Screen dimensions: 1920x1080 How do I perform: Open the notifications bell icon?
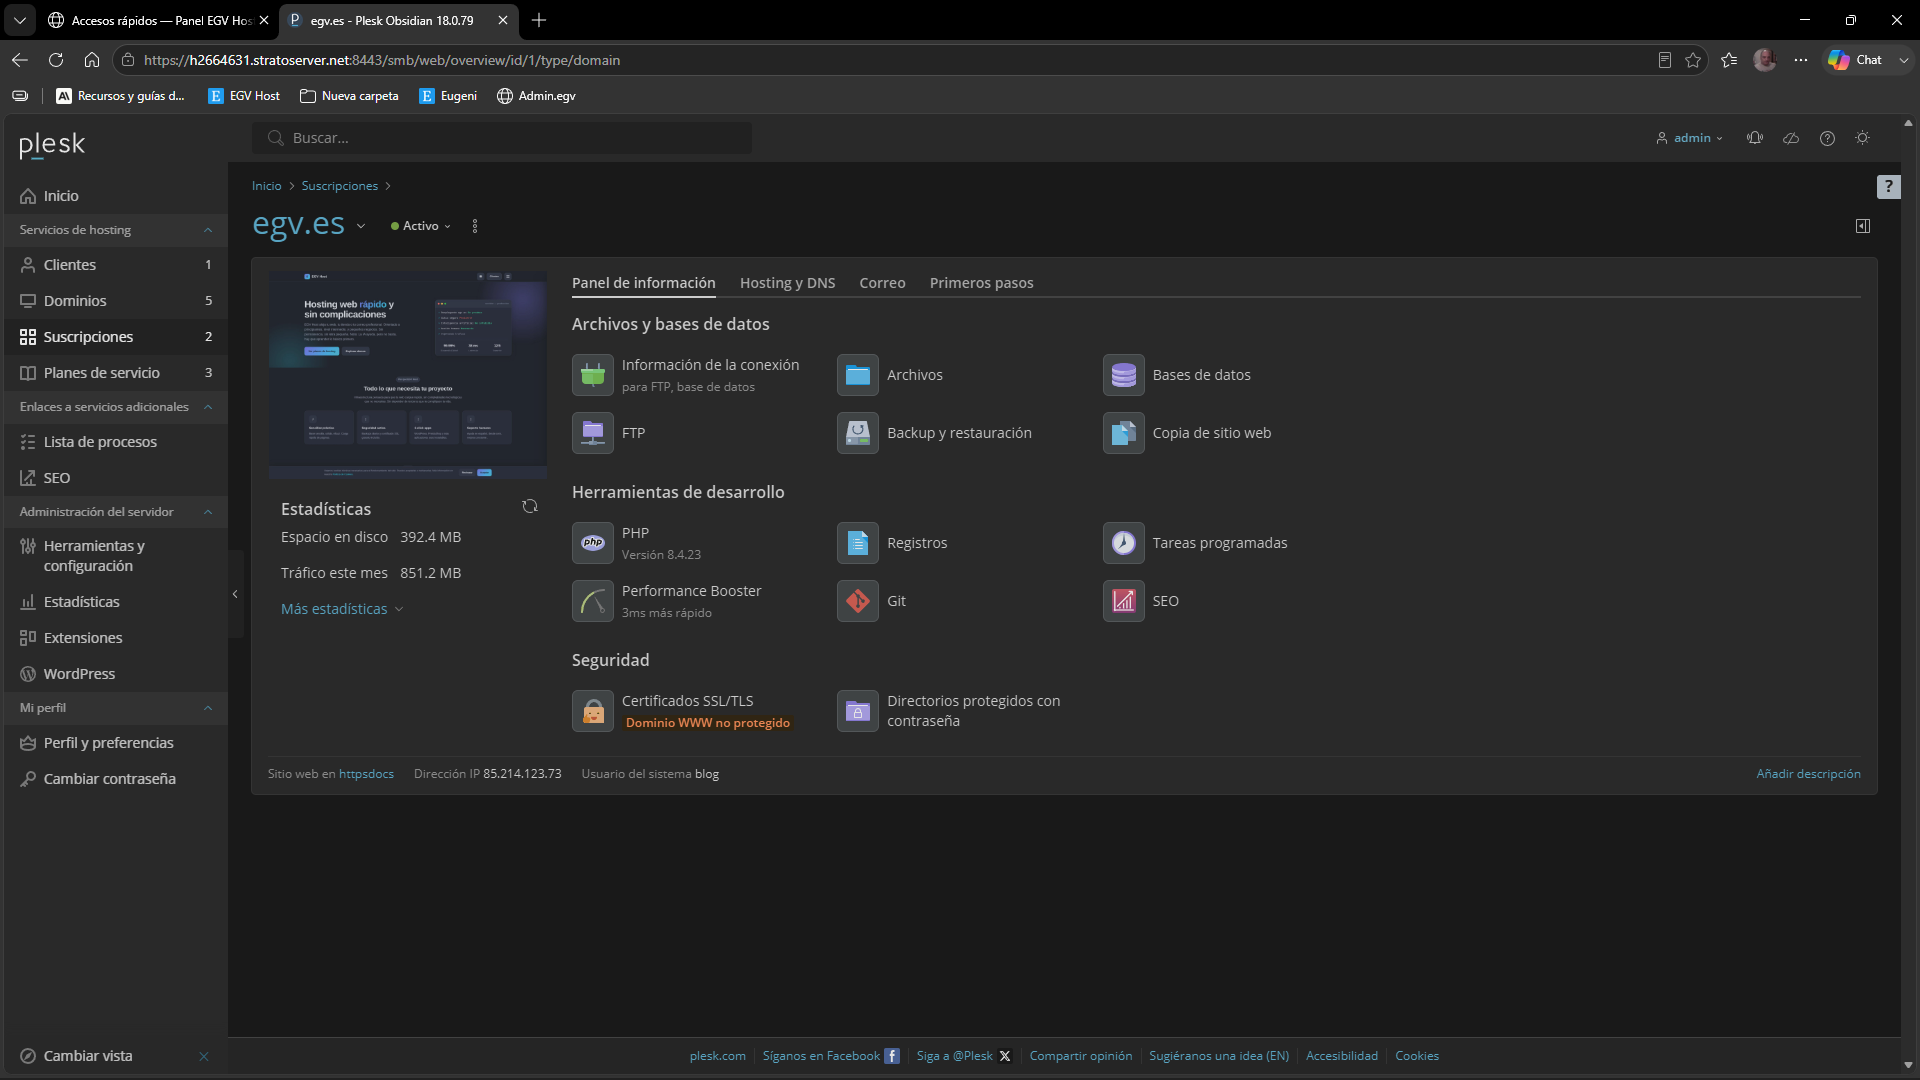pos(1755,138)
